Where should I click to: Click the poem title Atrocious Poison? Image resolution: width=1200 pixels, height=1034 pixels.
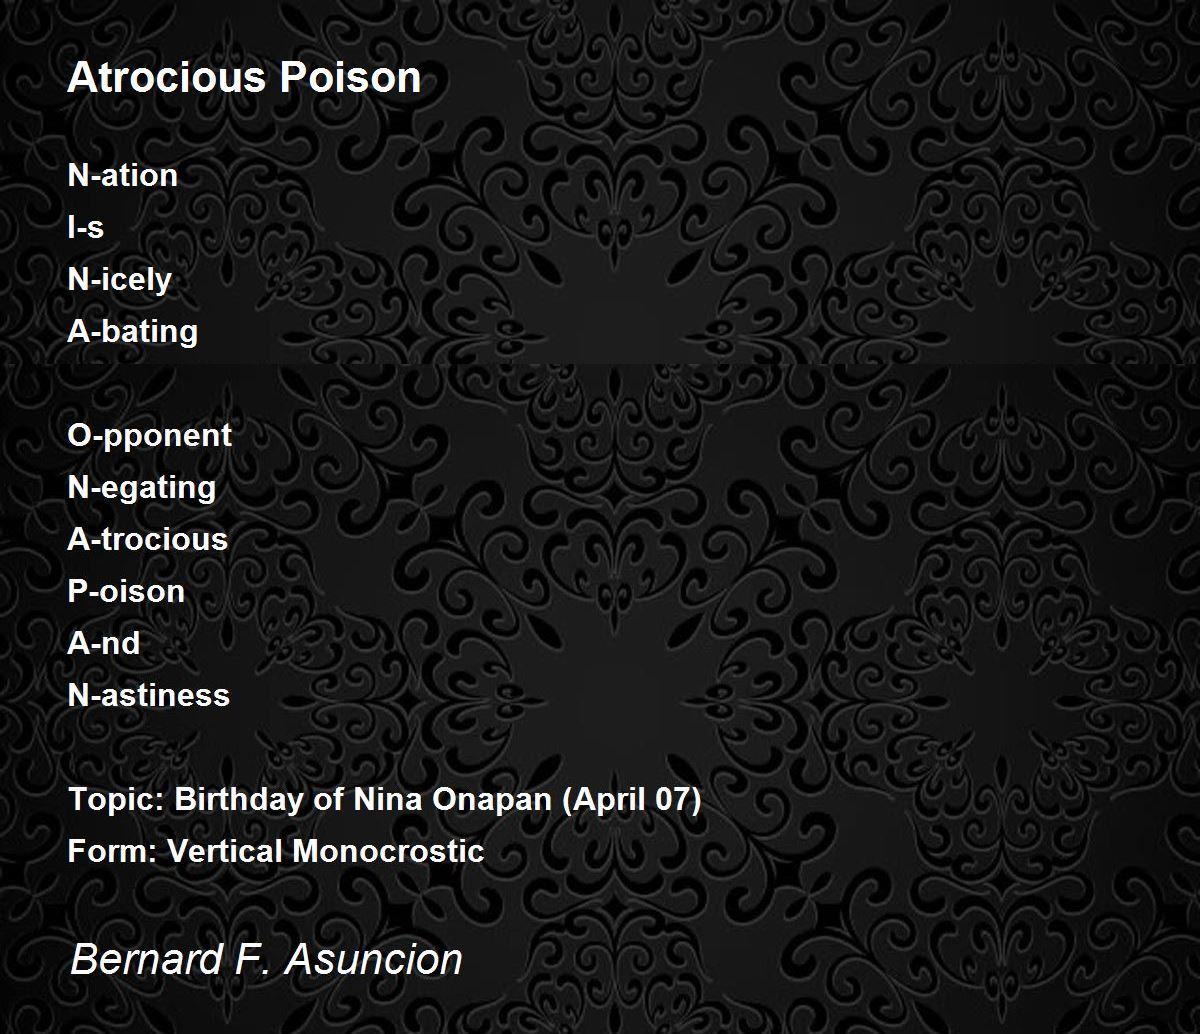click(244, 78)
